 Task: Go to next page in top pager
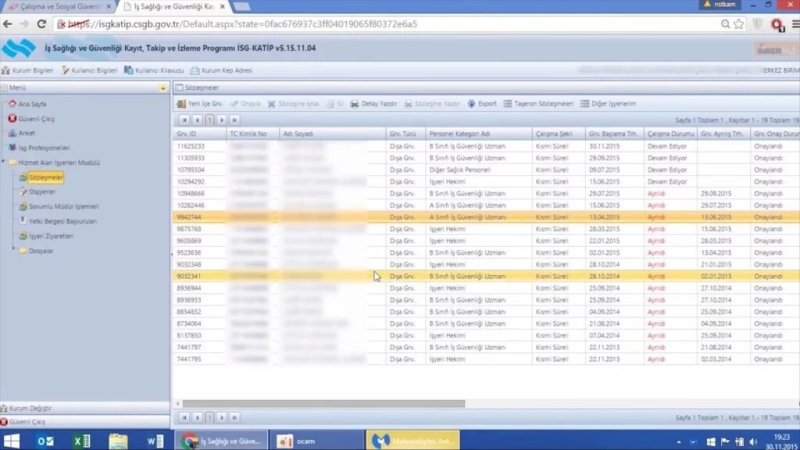click(x=222, y=119)
